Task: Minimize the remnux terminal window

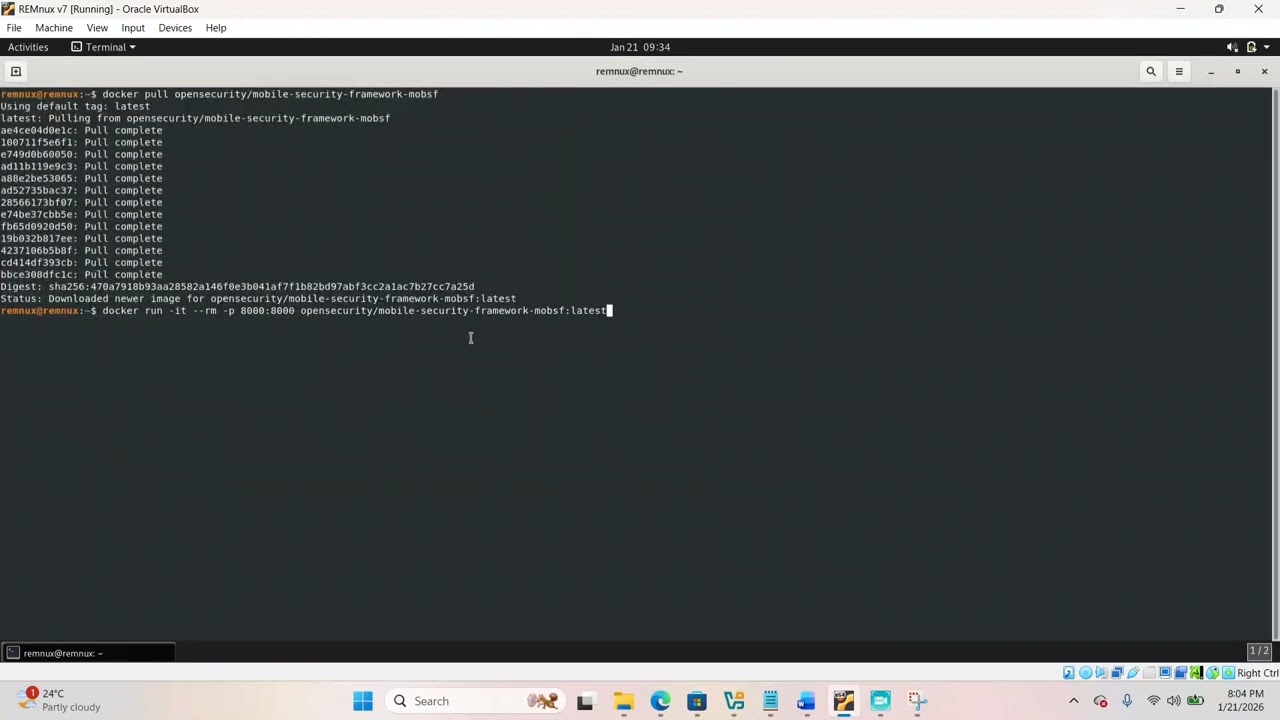Action: coord(1211,71)
